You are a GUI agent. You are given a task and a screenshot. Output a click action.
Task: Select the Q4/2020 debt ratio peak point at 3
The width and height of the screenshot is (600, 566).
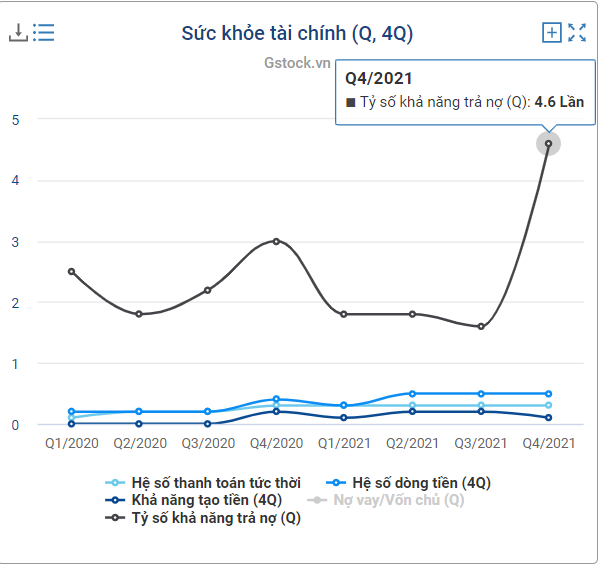pyautogui.click(x=276, y=241)
